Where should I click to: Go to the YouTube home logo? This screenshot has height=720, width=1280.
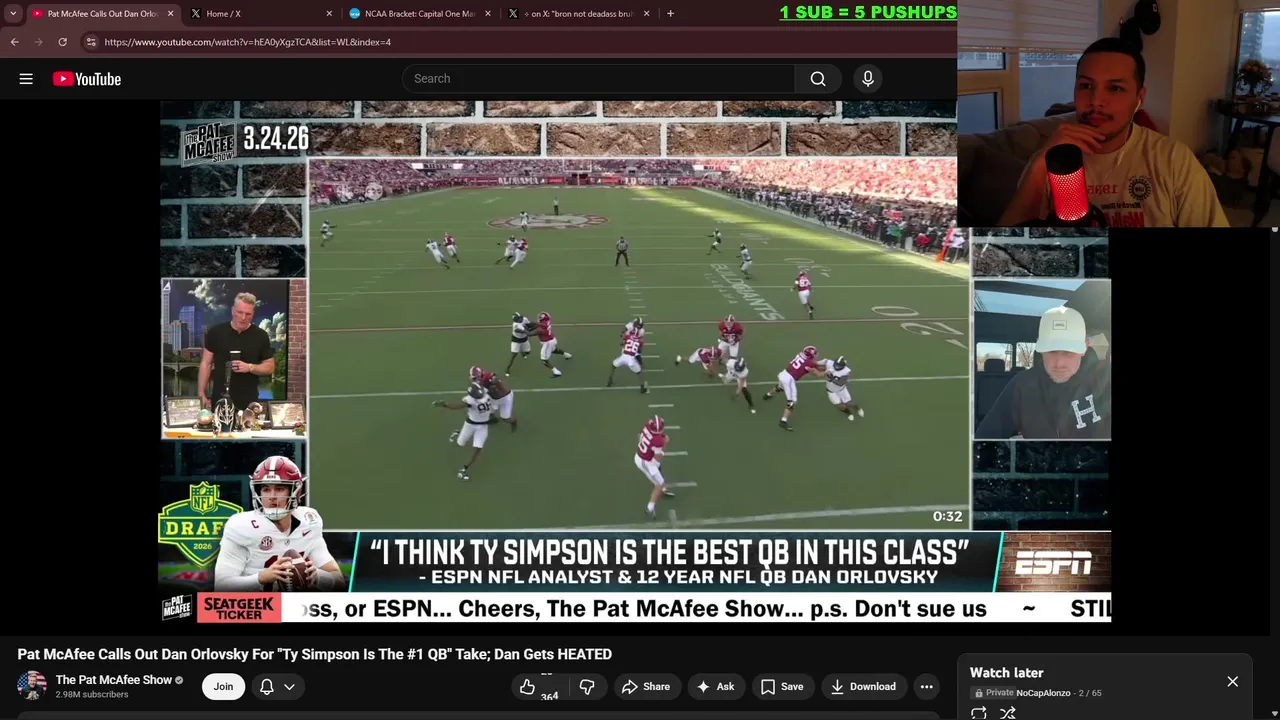pyautogui.click(x=87, y=79)
